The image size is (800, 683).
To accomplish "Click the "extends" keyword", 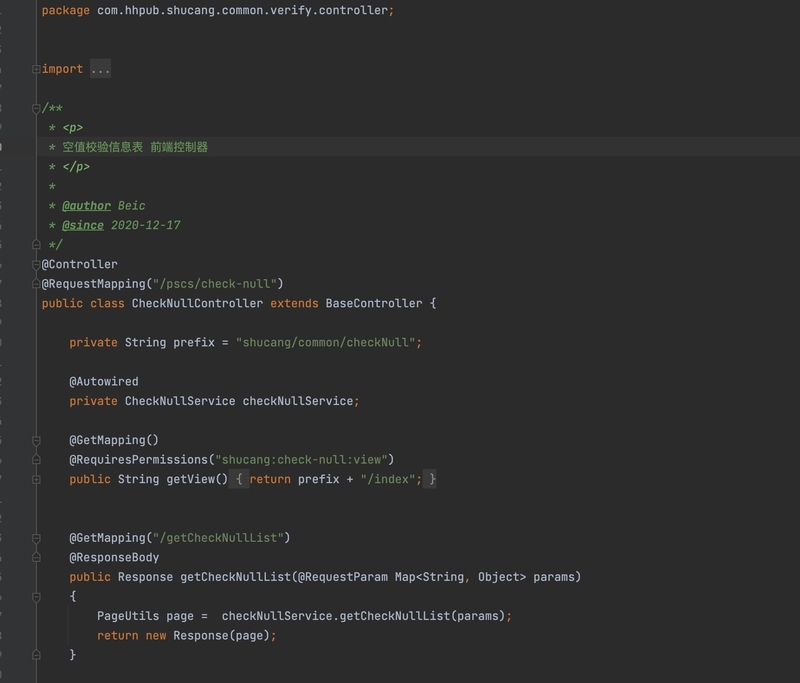I will click(x=294, y=303).
